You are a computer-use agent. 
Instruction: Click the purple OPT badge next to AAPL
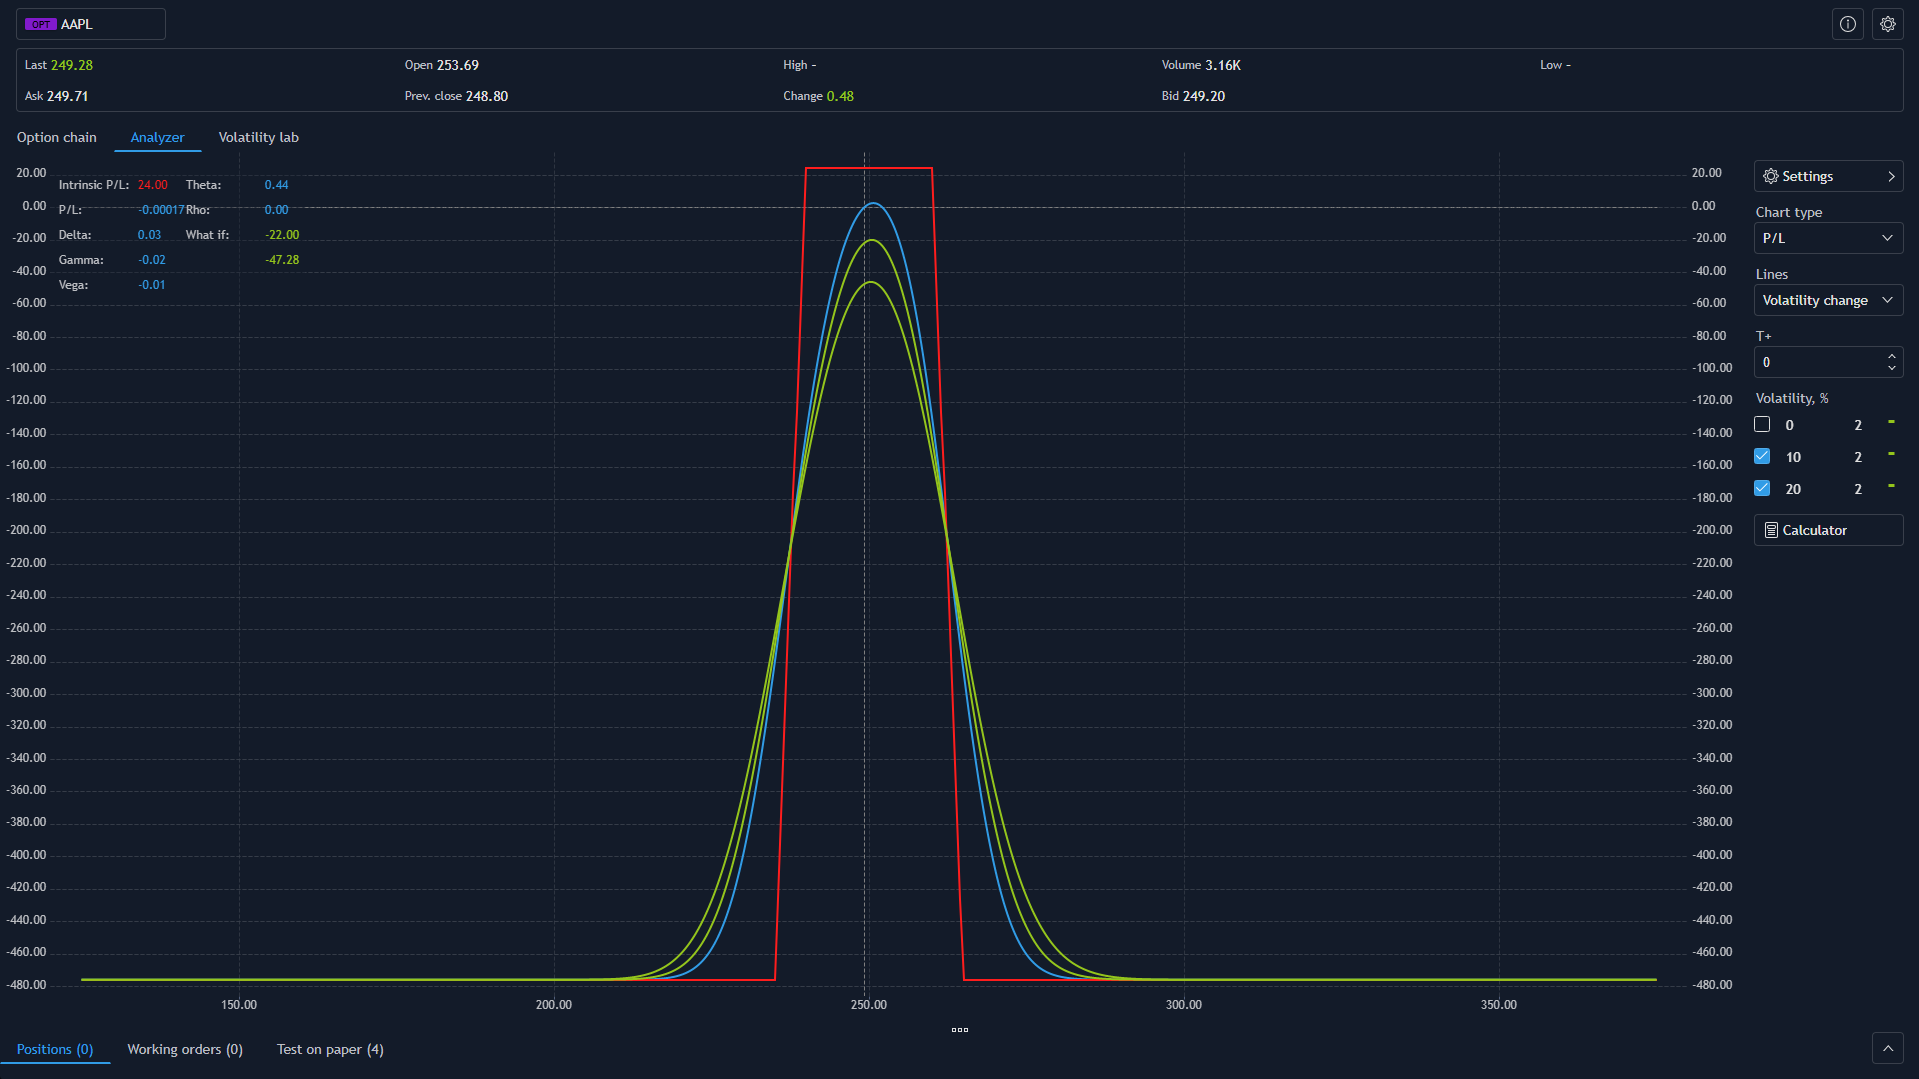[41, 23]
